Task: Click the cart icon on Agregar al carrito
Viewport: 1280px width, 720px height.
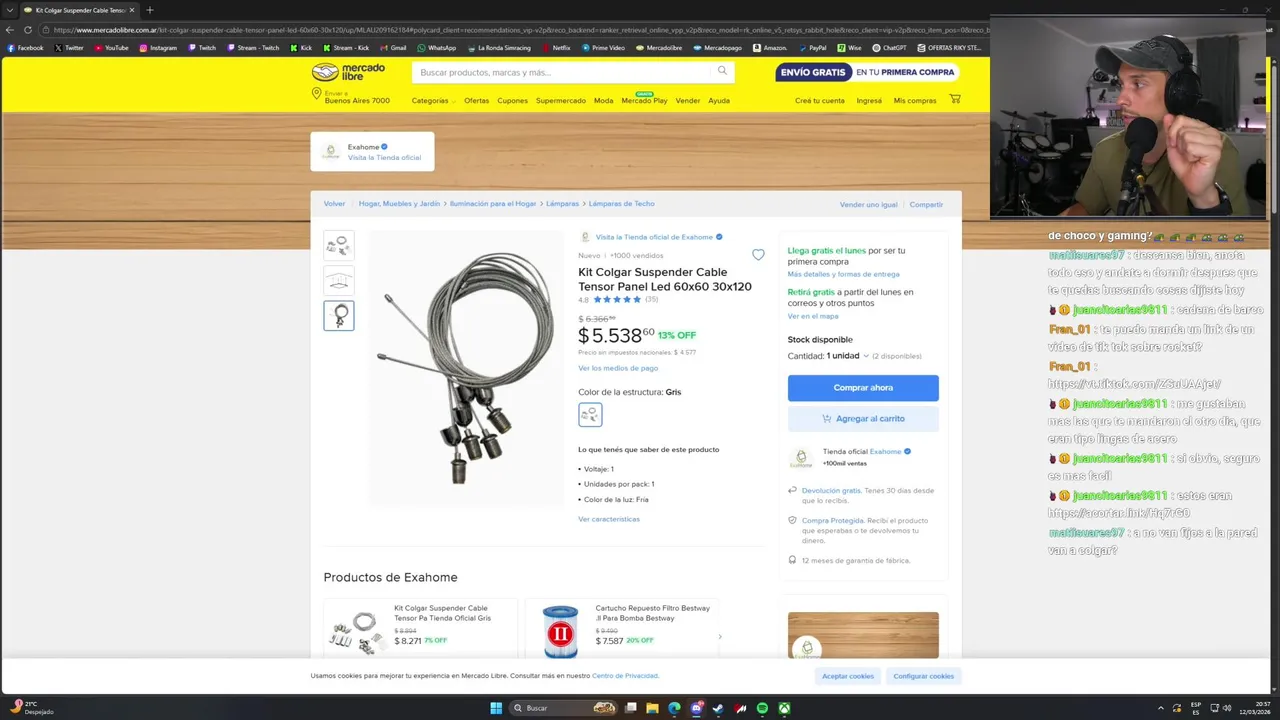Action: [827, 418]
